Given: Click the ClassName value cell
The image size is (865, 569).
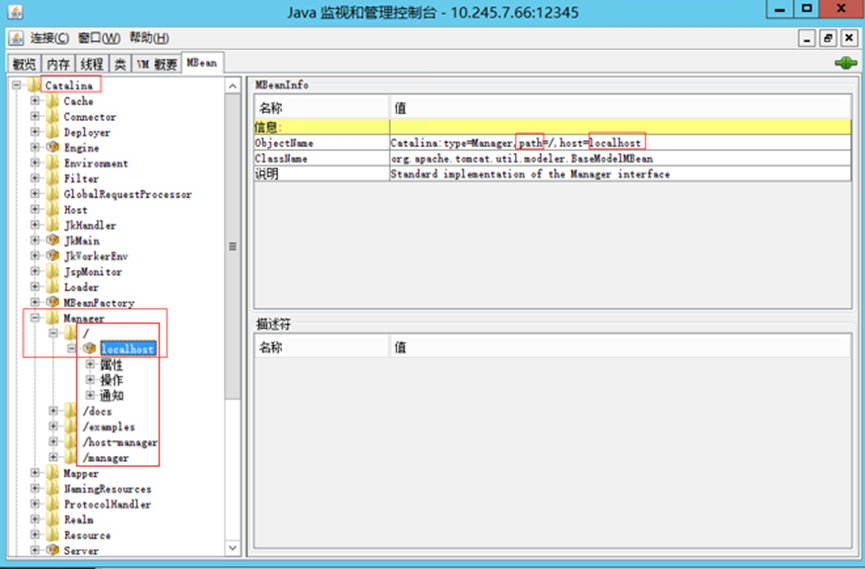Looking at the screenshot, I should pos(620,158).
